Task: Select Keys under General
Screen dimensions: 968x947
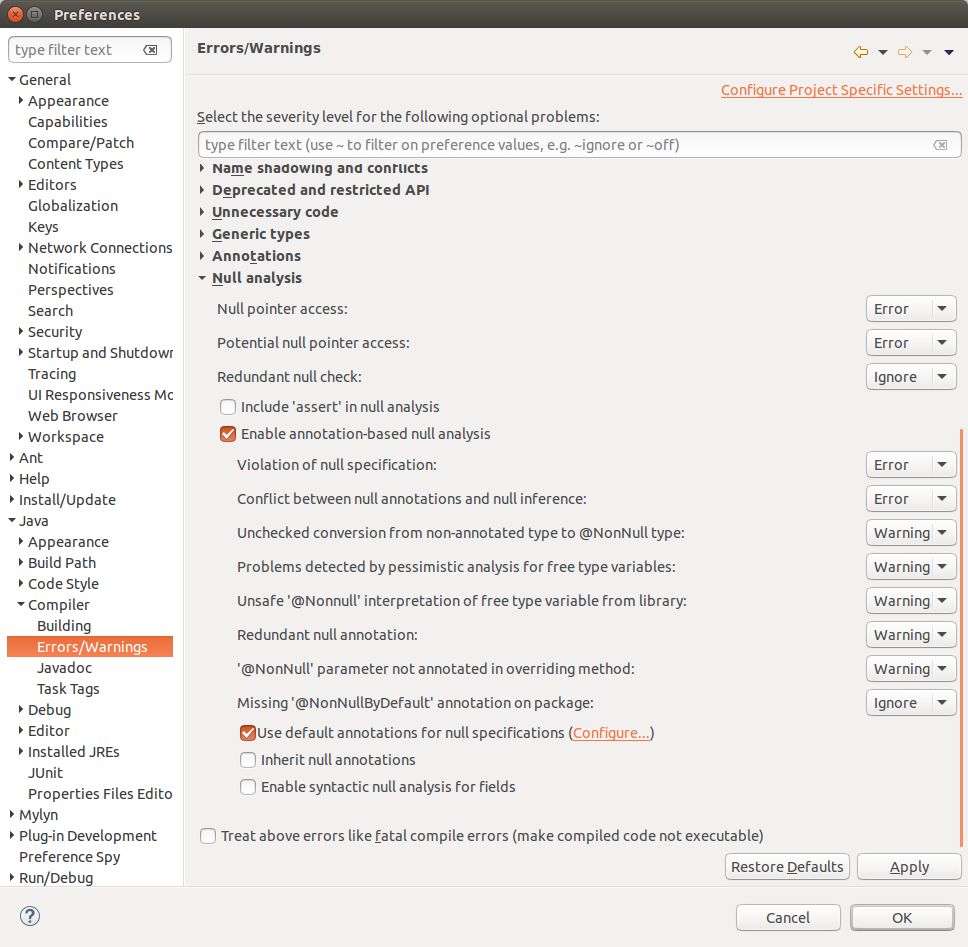Action: [43, 227]
